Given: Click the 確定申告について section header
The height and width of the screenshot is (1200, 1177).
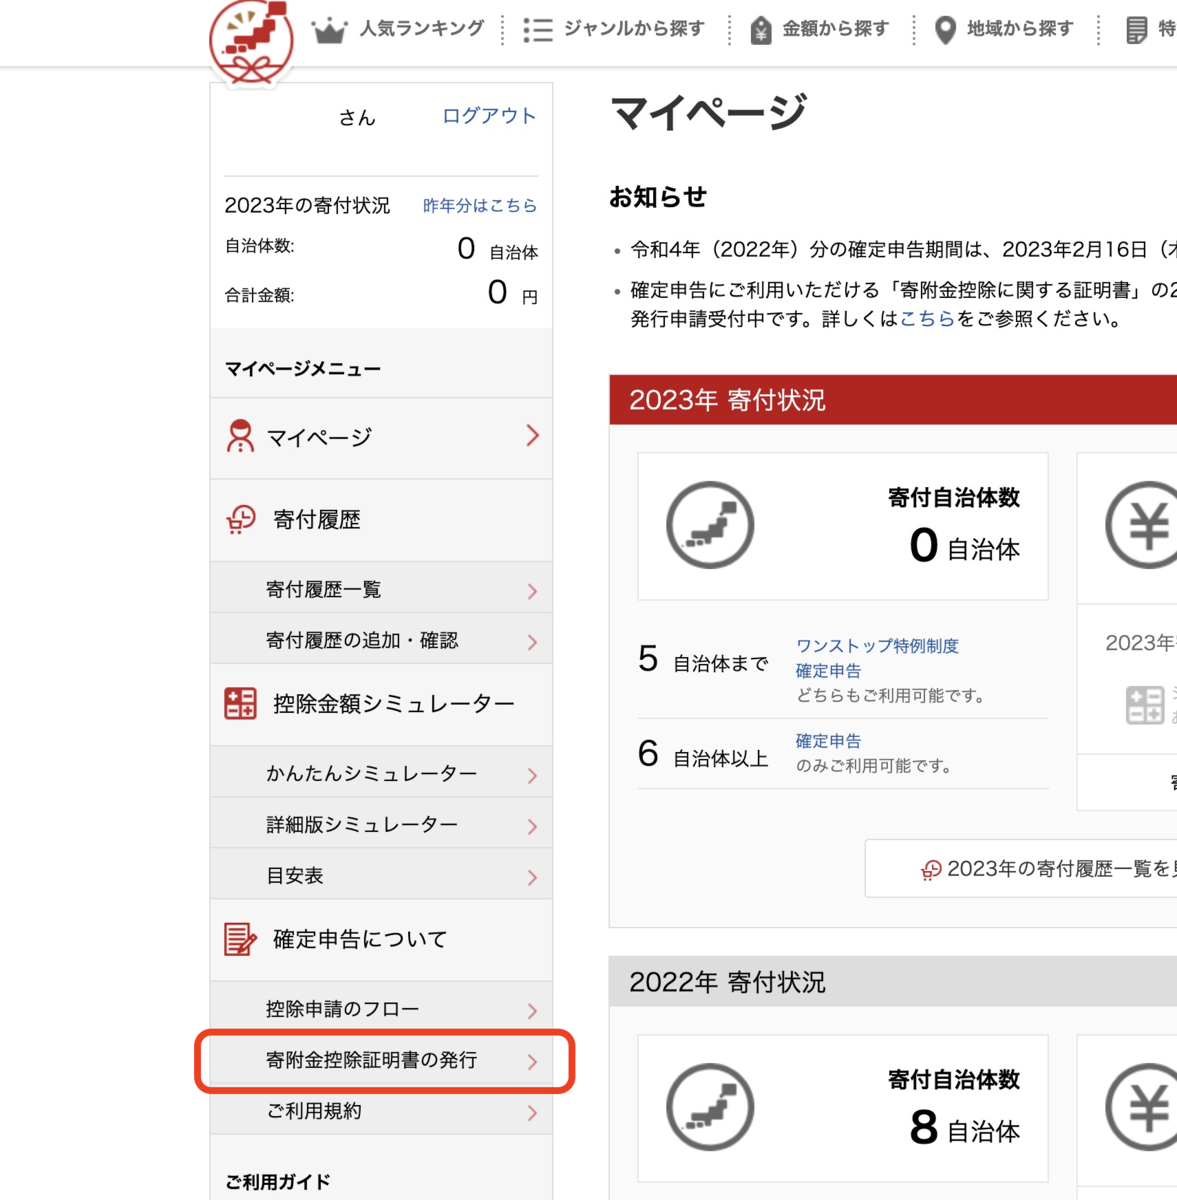Looking at the screenshot, I should tap(381, 940).
